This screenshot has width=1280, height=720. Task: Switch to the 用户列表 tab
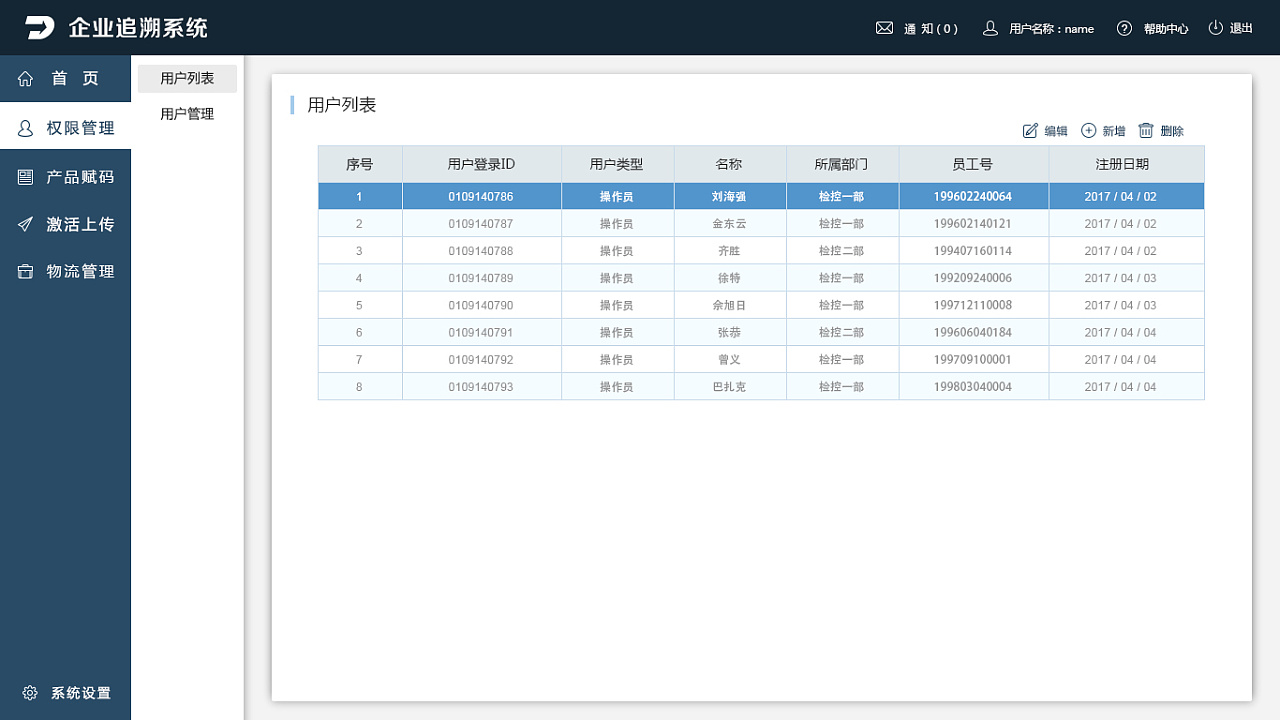[186, 78]
